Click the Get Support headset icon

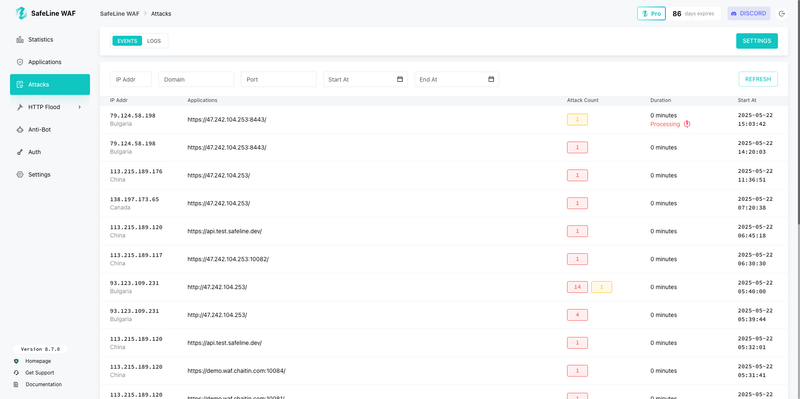point(16,372)
